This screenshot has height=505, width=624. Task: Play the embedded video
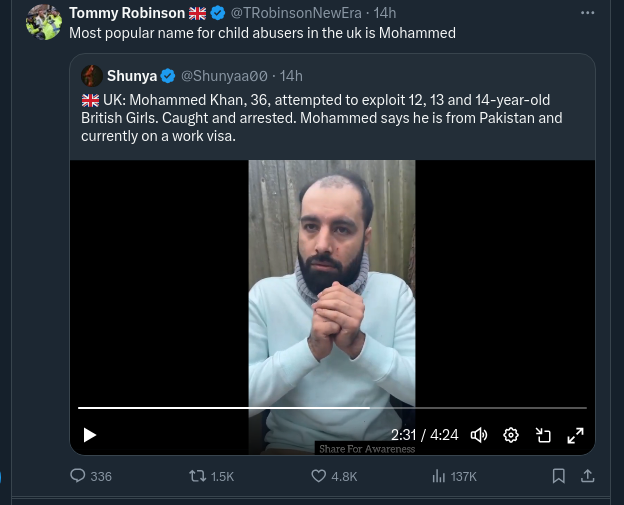pyautogui.click(x=90, y=435)
